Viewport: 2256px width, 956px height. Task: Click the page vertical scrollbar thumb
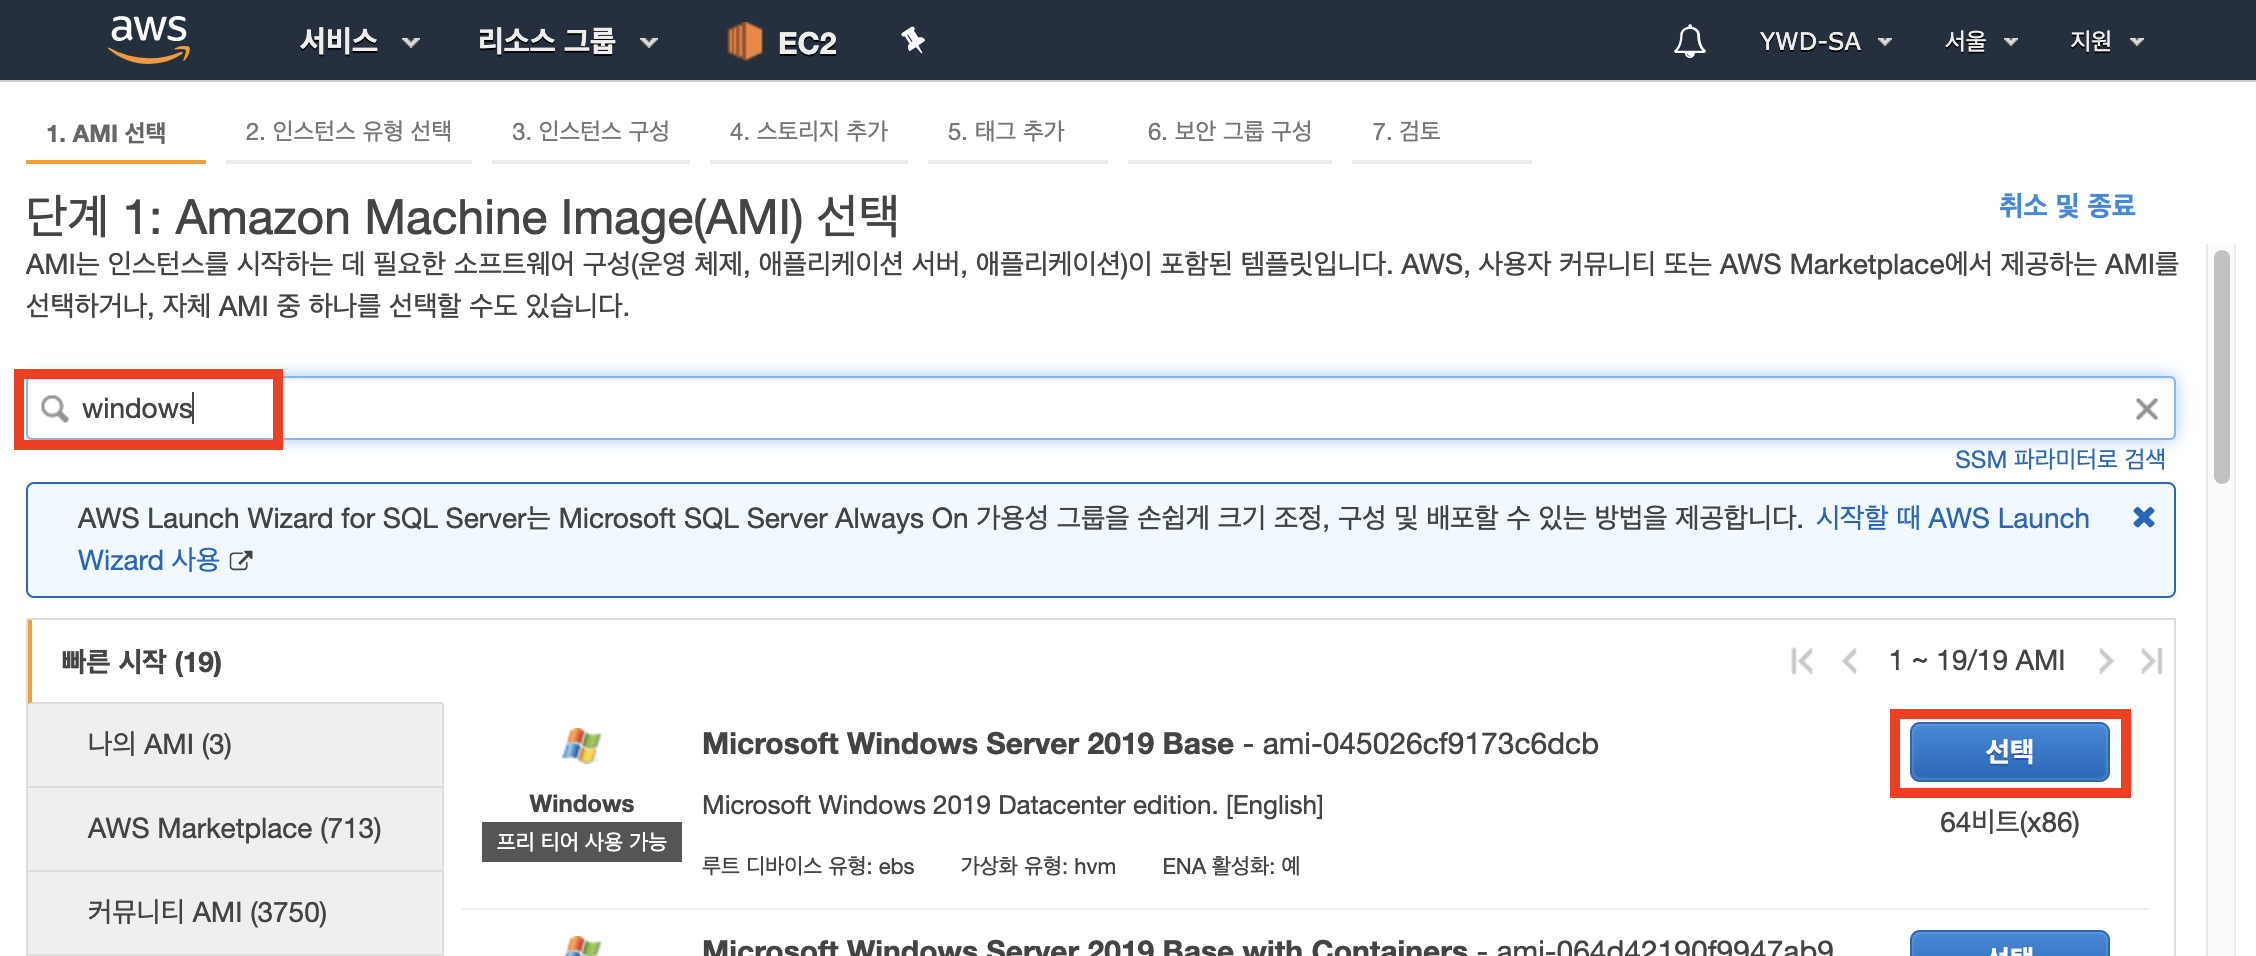[2222, 367]
